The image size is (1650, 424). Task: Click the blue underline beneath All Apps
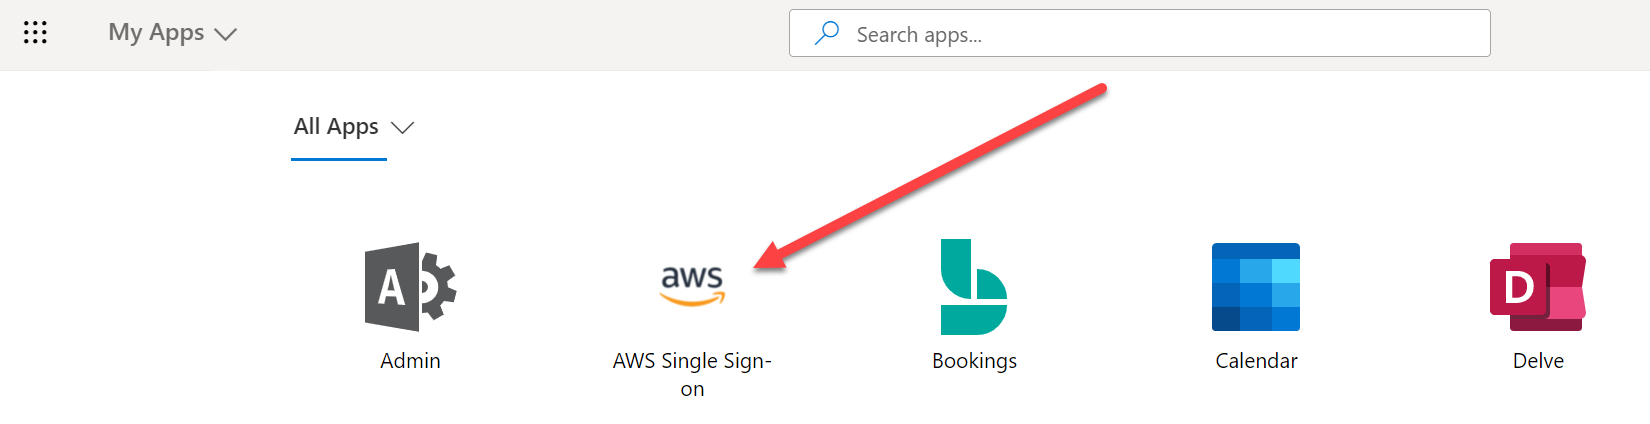(339, 158)
